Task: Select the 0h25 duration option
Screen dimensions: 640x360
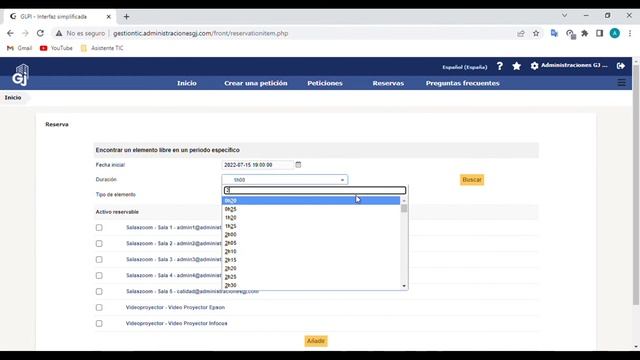Action: pos(311,209)
